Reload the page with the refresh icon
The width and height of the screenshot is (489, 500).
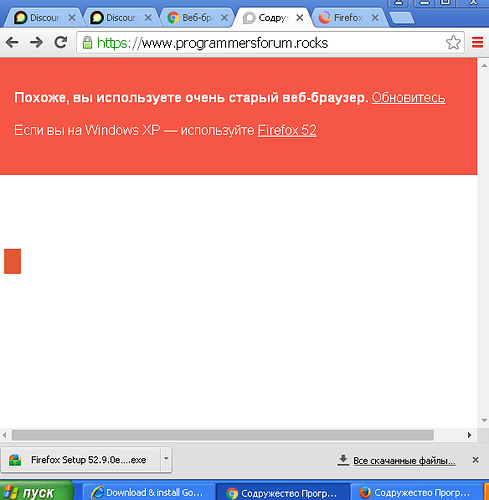click(61, 42)
